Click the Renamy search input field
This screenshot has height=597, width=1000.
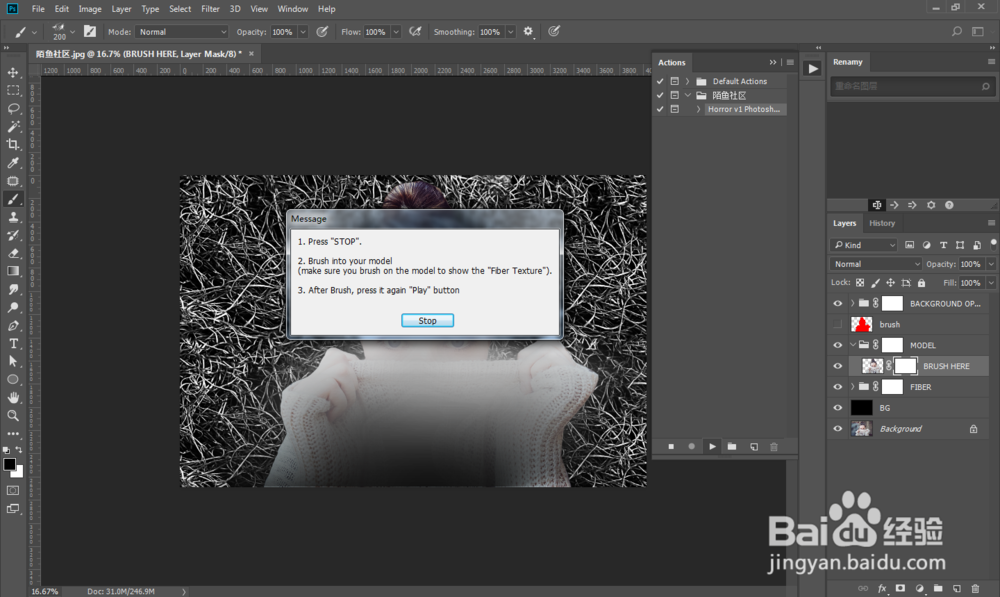(912, 86)
